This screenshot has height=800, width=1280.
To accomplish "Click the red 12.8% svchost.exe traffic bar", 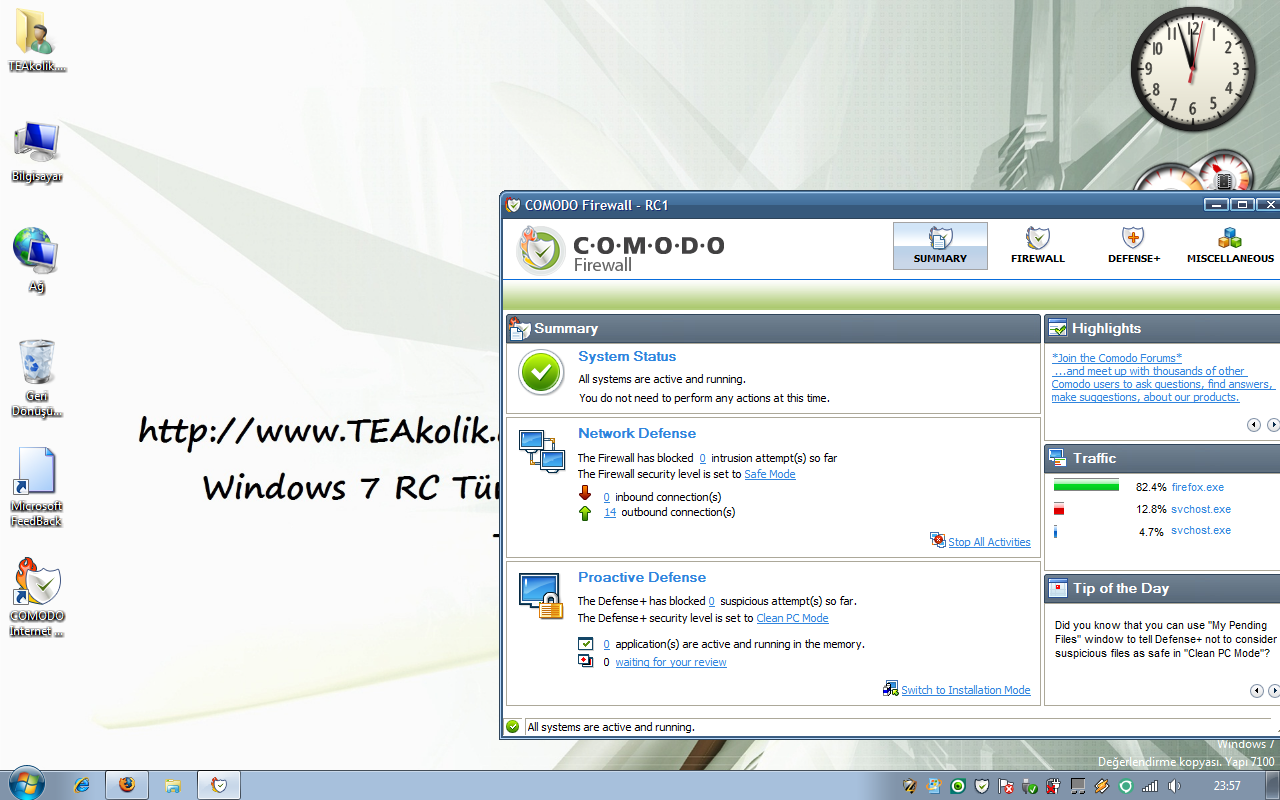I will coord(1059,509).
